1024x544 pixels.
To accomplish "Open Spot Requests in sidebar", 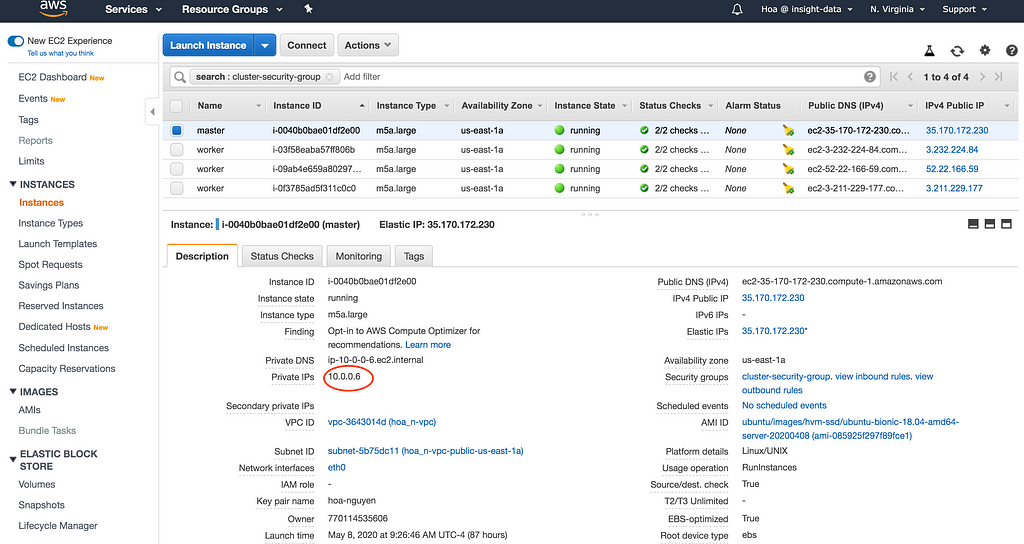I will coord(50,264).
